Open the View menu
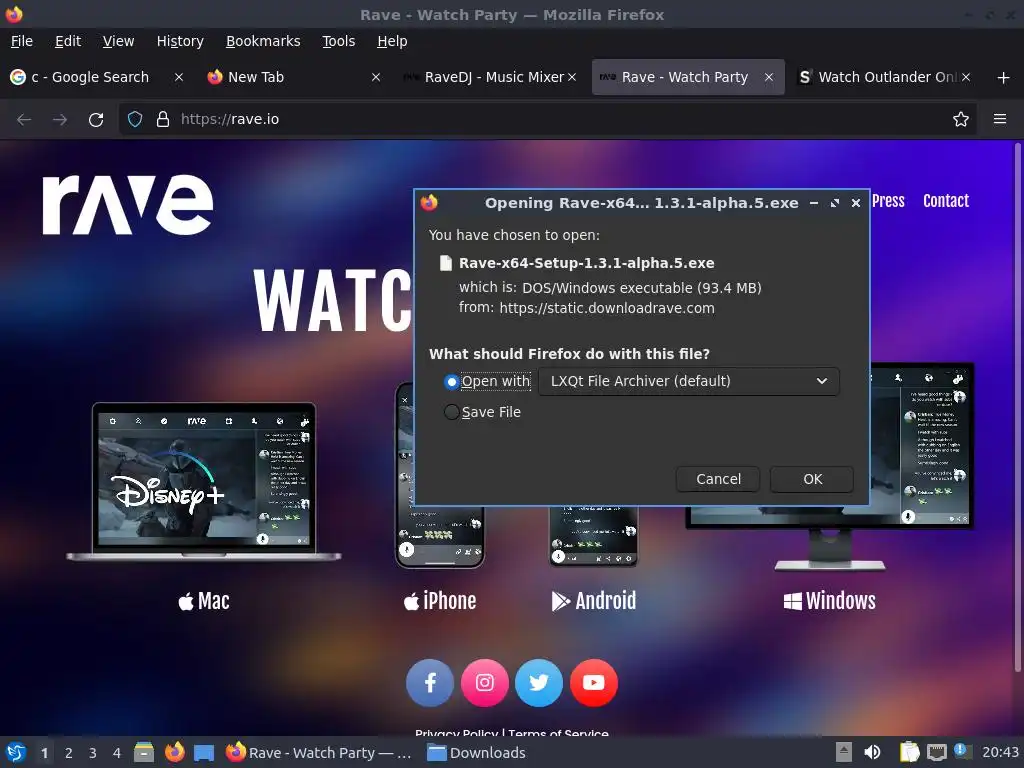 point(118,41)
